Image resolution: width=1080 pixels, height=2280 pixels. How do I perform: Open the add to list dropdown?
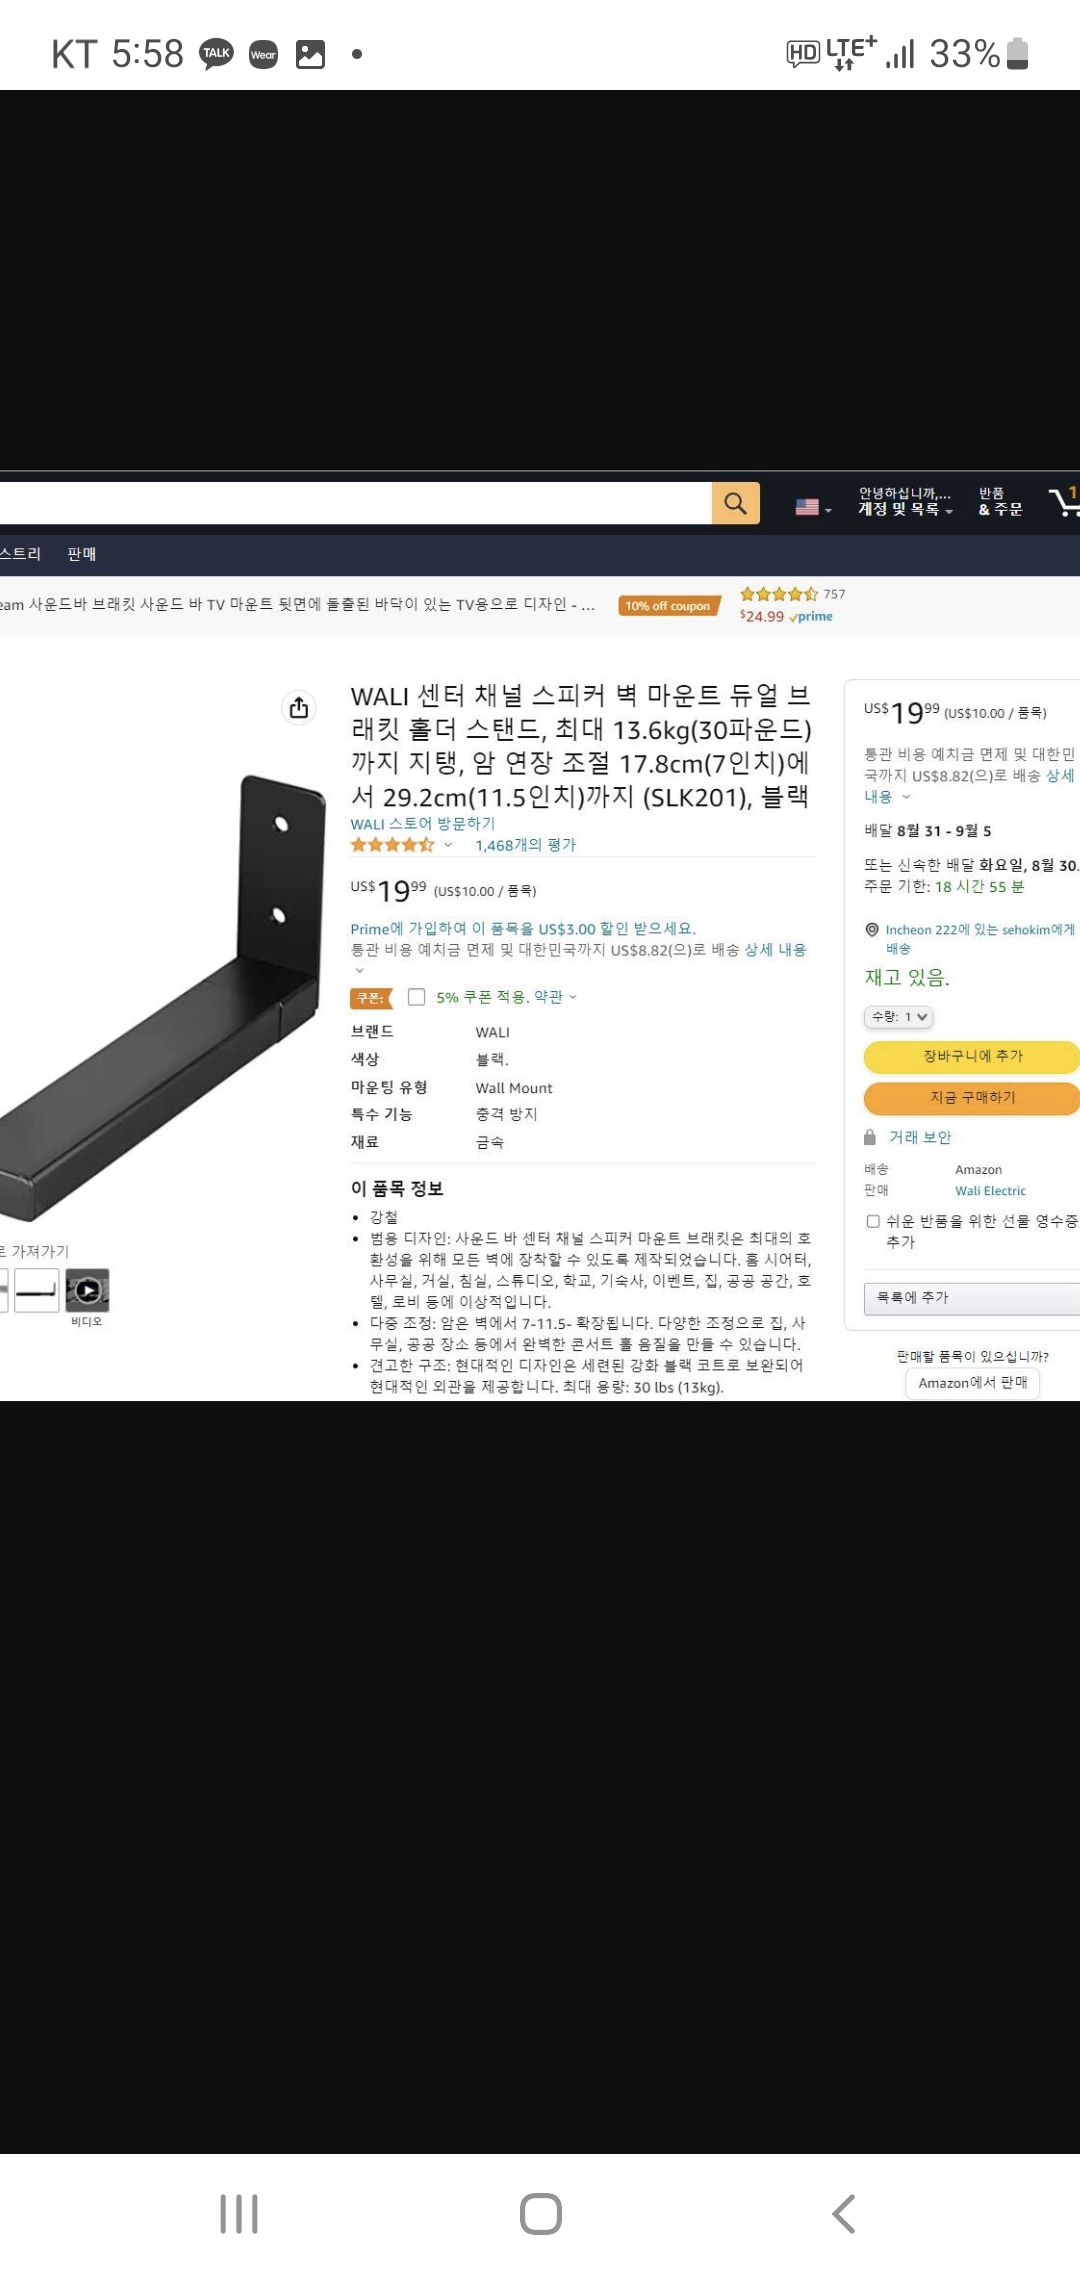pos(972,1297)
